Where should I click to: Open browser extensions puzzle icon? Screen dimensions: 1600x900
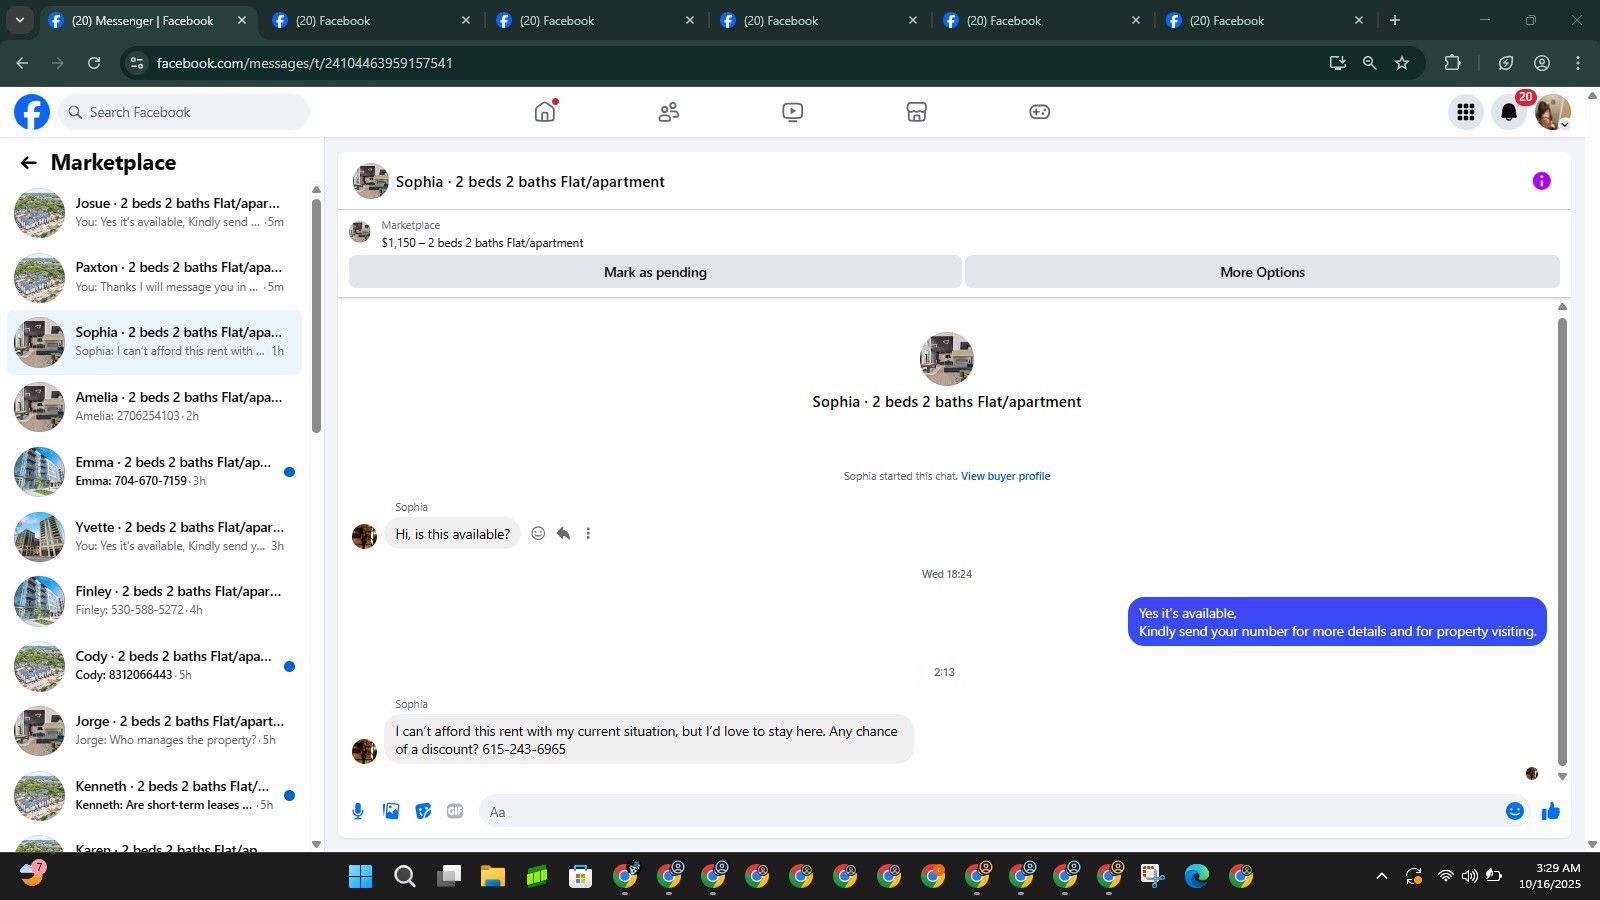click(x=1453, y=63)
